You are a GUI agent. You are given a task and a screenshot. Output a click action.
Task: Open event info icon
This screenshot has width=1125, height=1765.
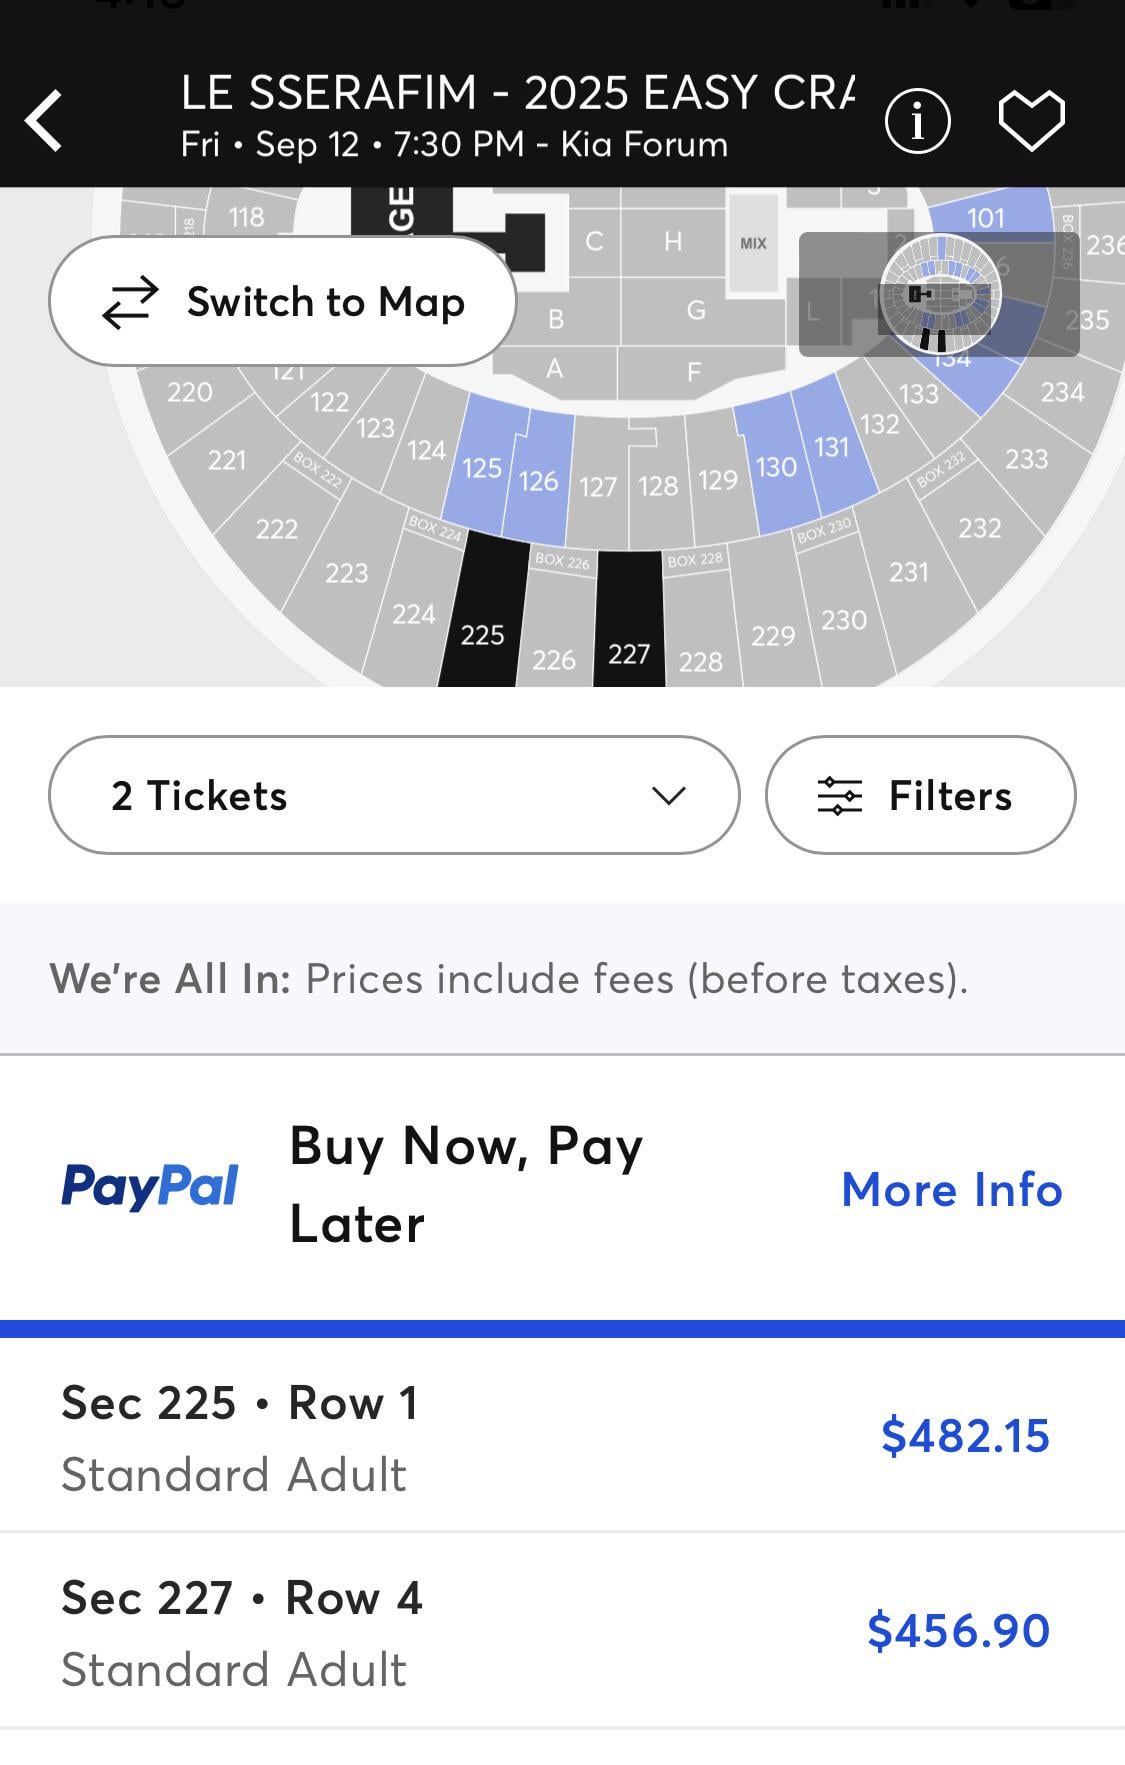coord(917,121)
